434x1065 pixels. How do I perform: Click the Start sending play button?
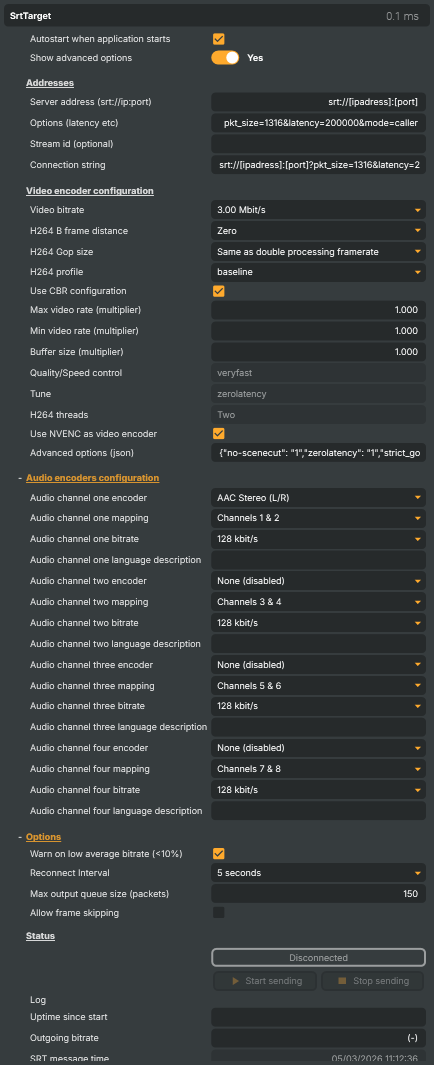tap(265, 981)
